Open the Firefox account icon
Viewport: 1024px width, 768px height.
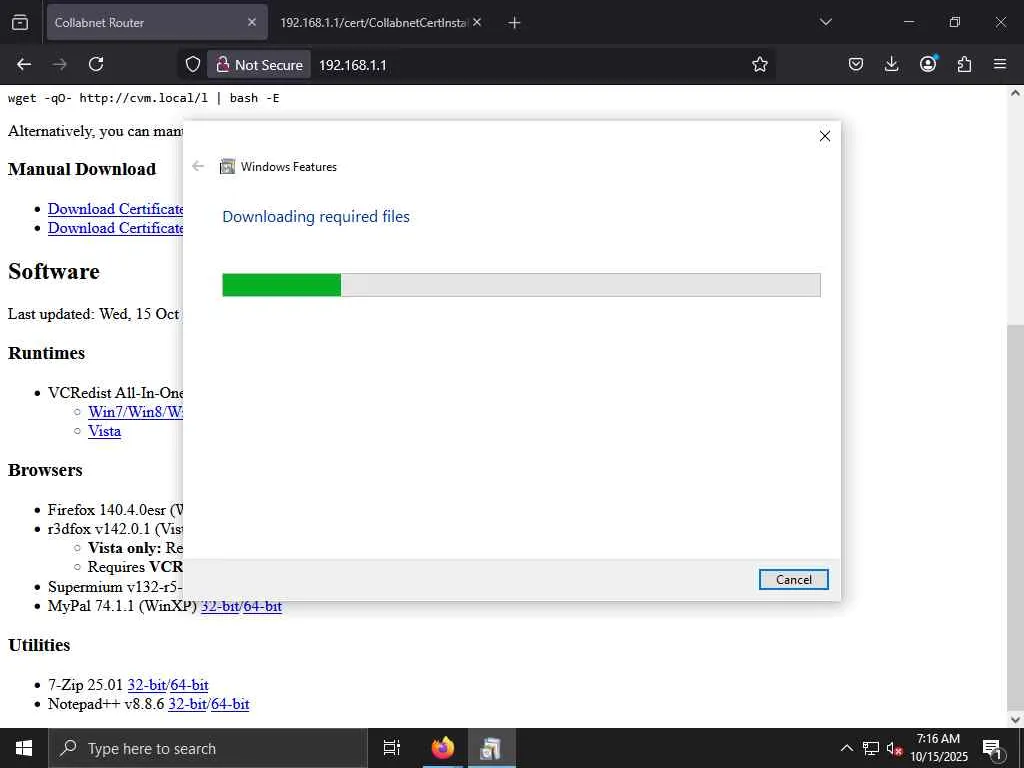point(928,64)
